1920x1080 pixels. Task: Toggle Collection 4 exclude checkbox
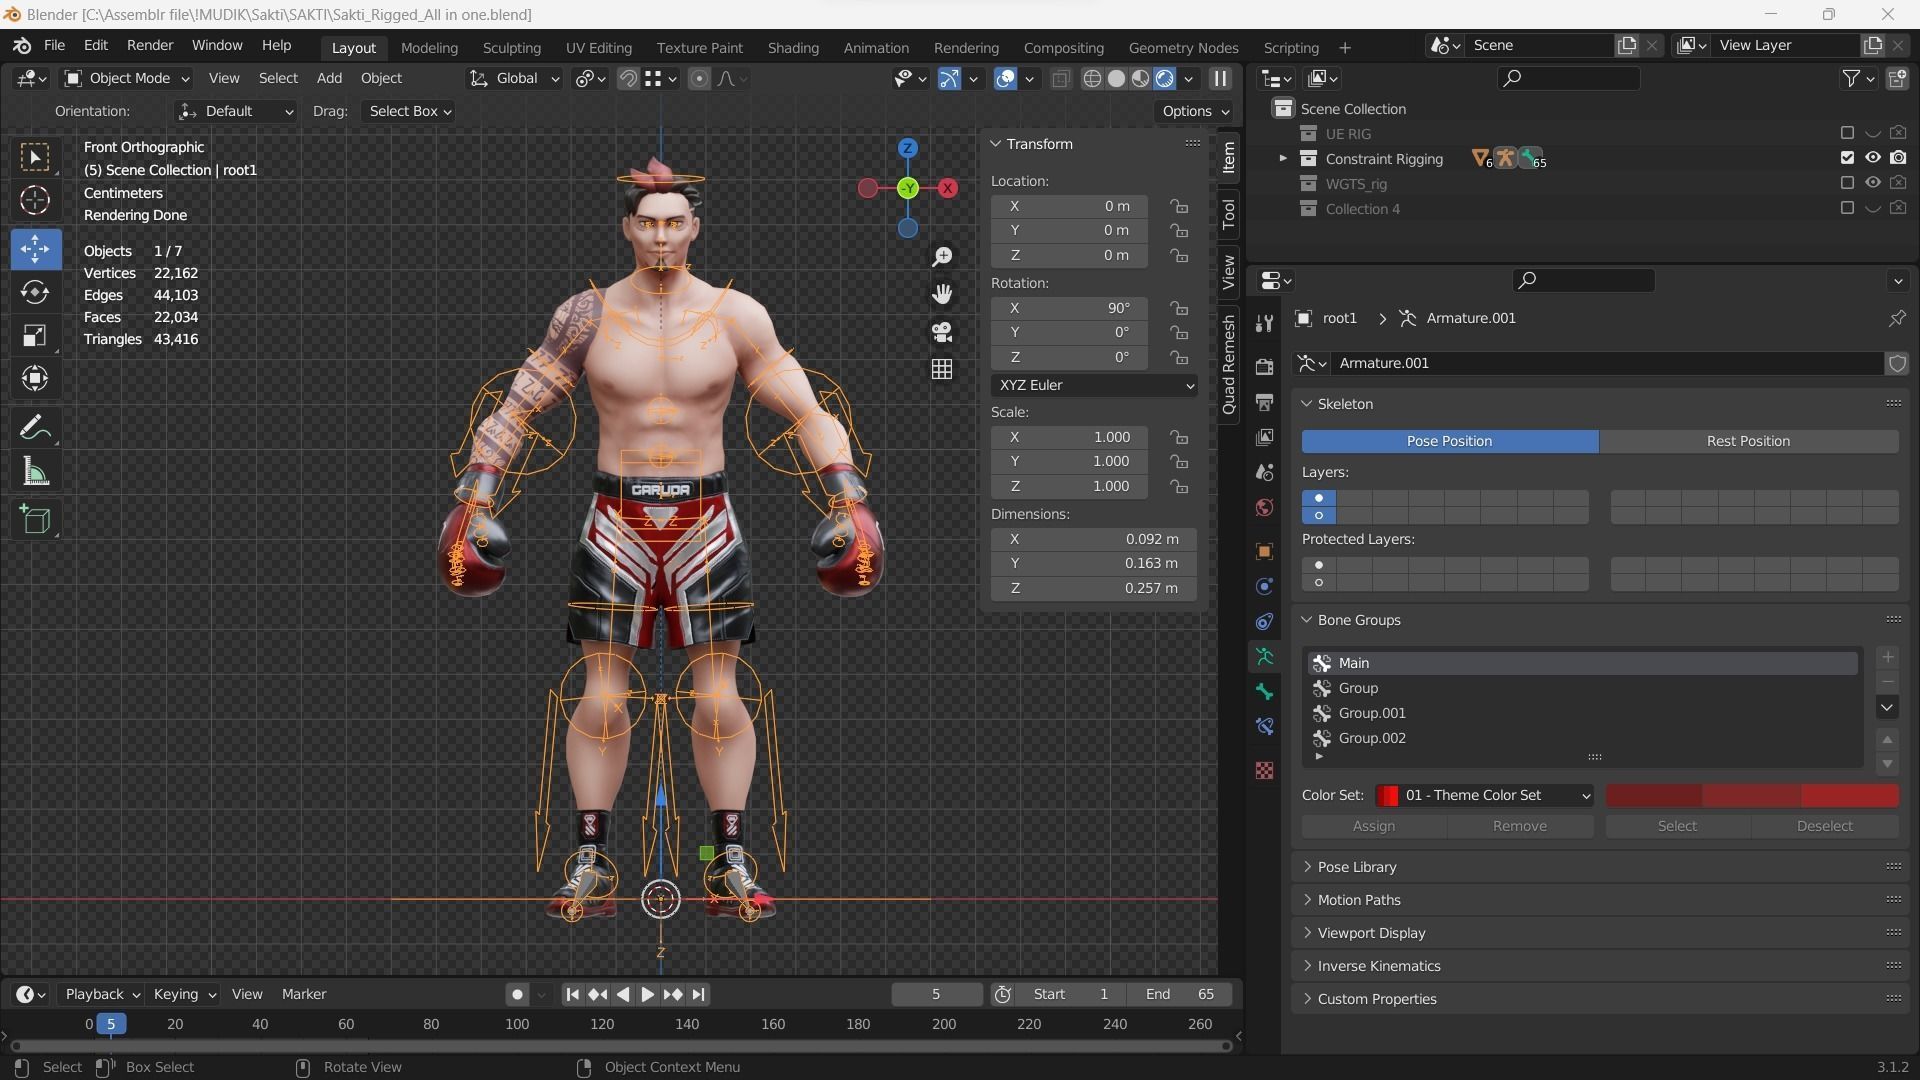pos(1847,208)
